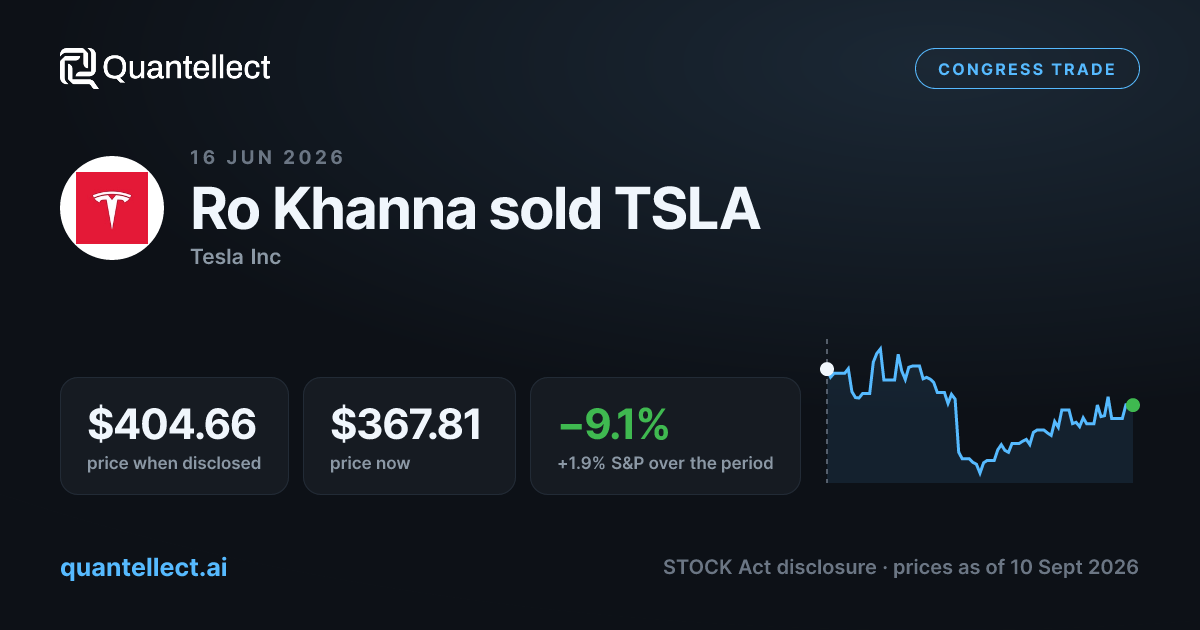1200x630 pixels.
Task: Click the Quantellect logo icon
Action: click(x=78, y=68)
